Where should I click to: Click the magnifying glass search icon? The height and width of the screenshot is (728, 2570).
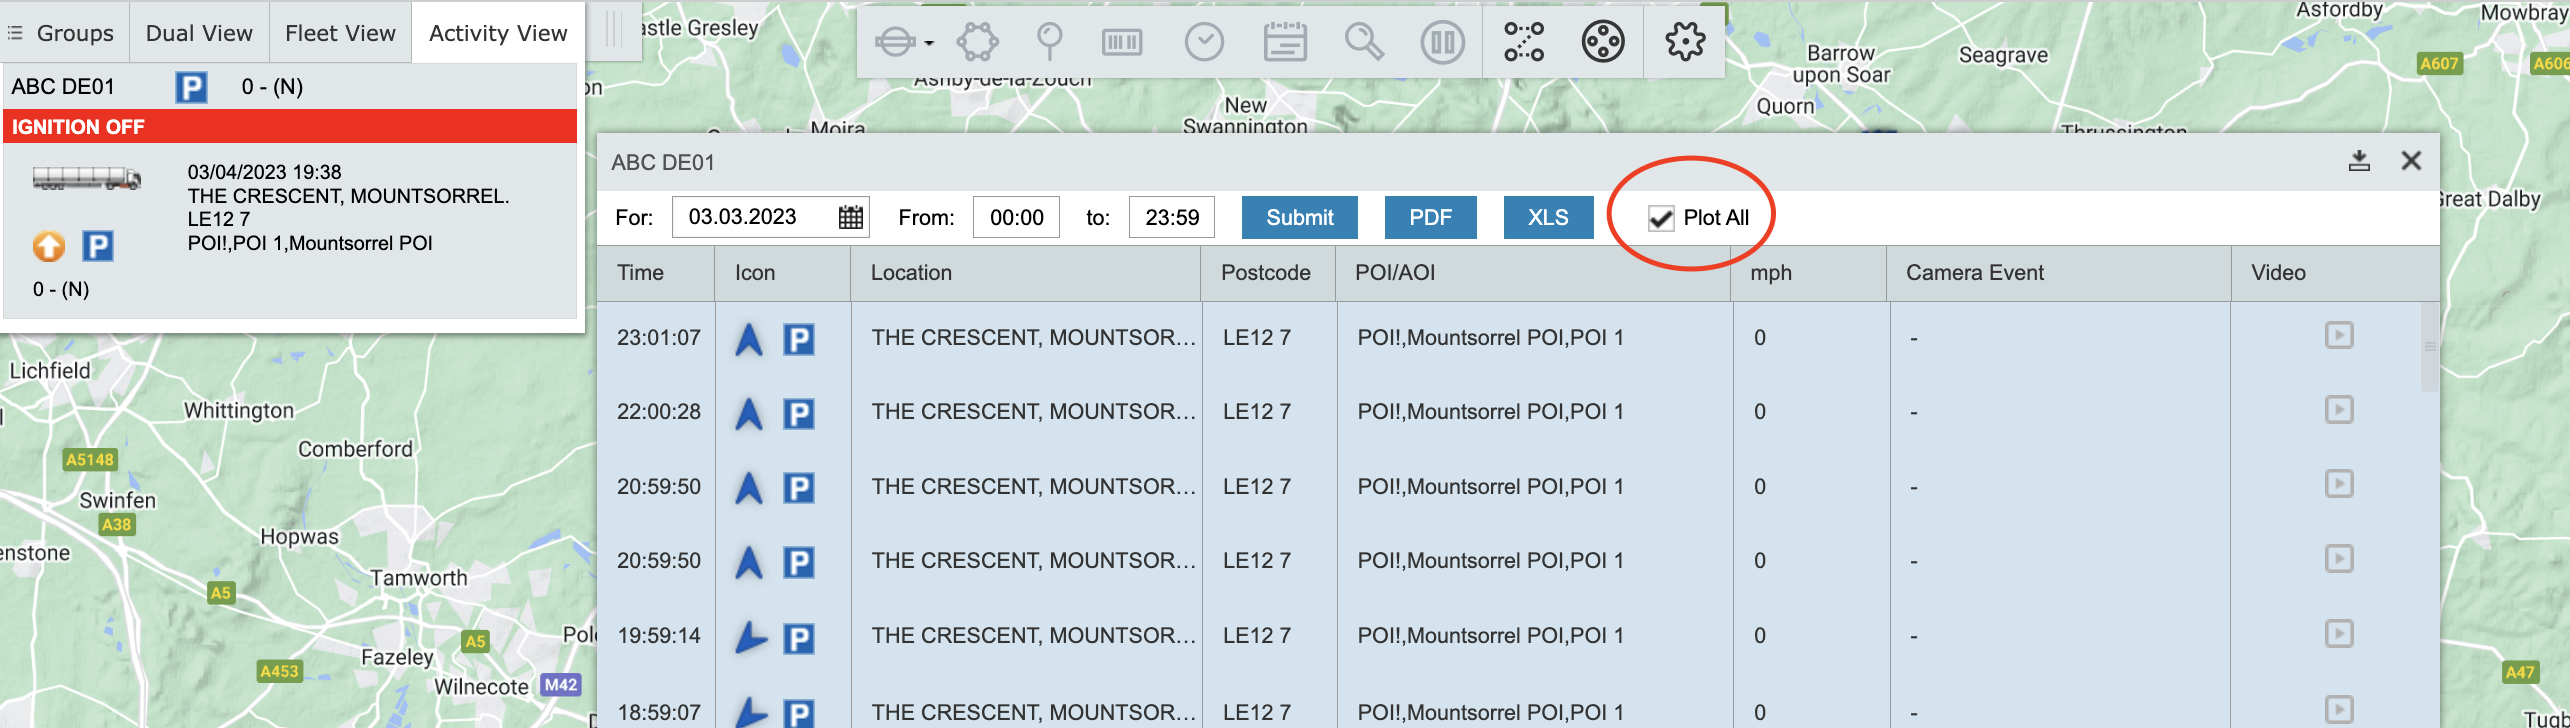click(x=1363, y=42)
